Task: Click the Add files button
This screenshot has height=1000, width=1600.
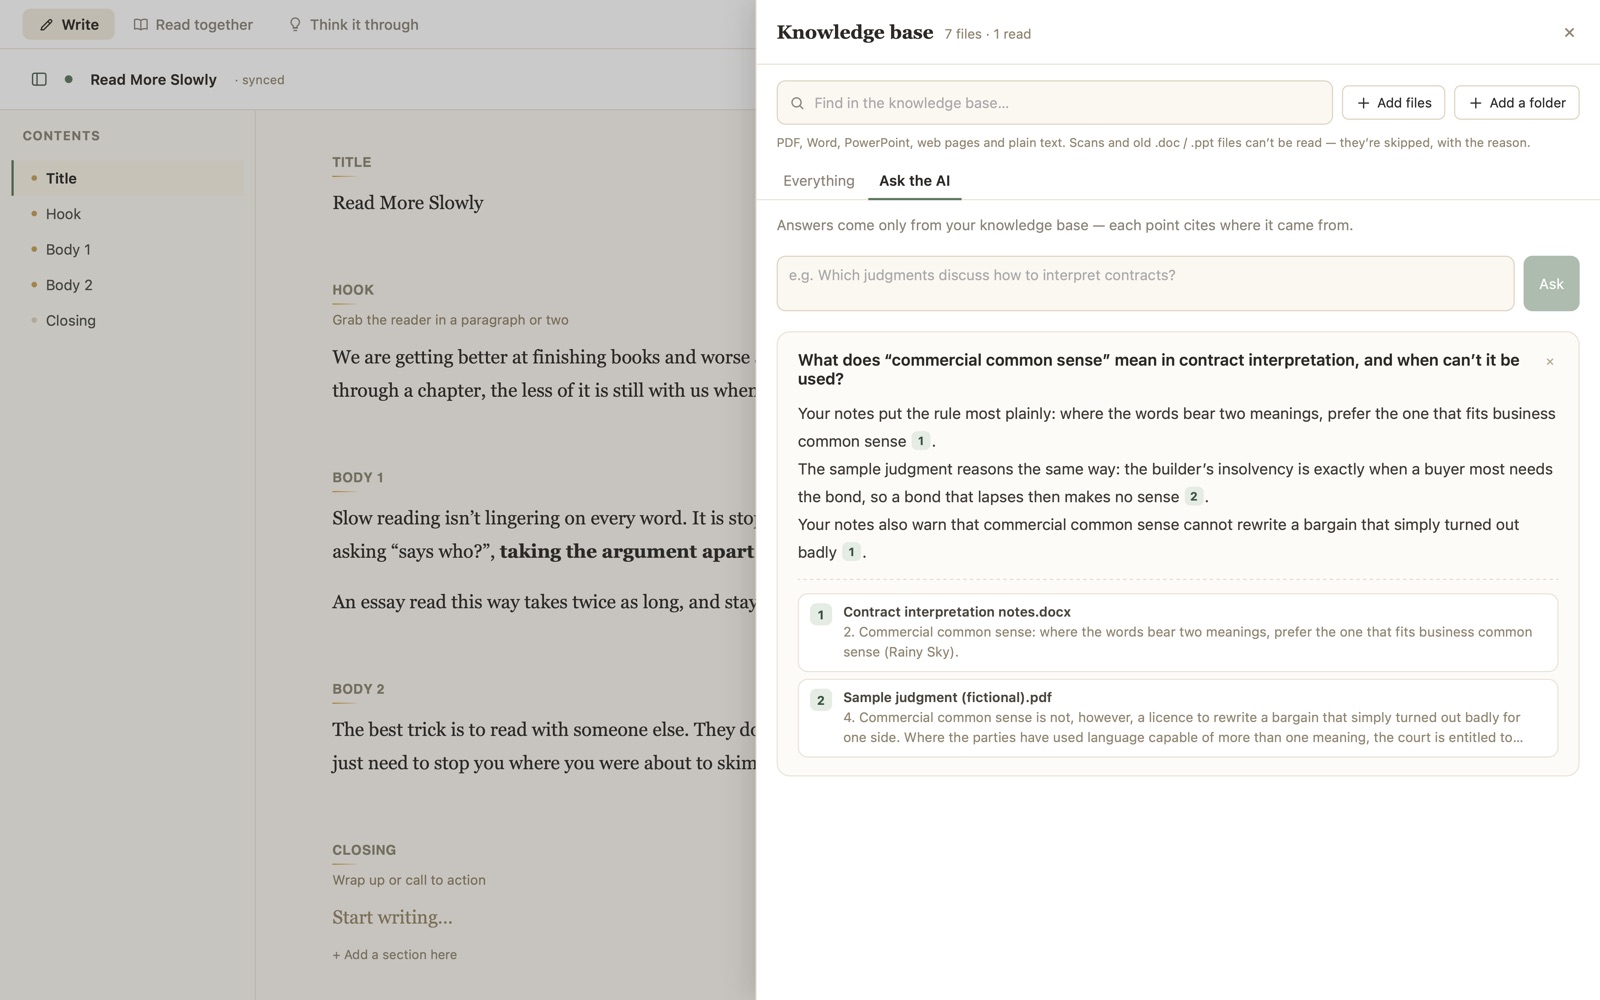Action: coord(1393,103)
